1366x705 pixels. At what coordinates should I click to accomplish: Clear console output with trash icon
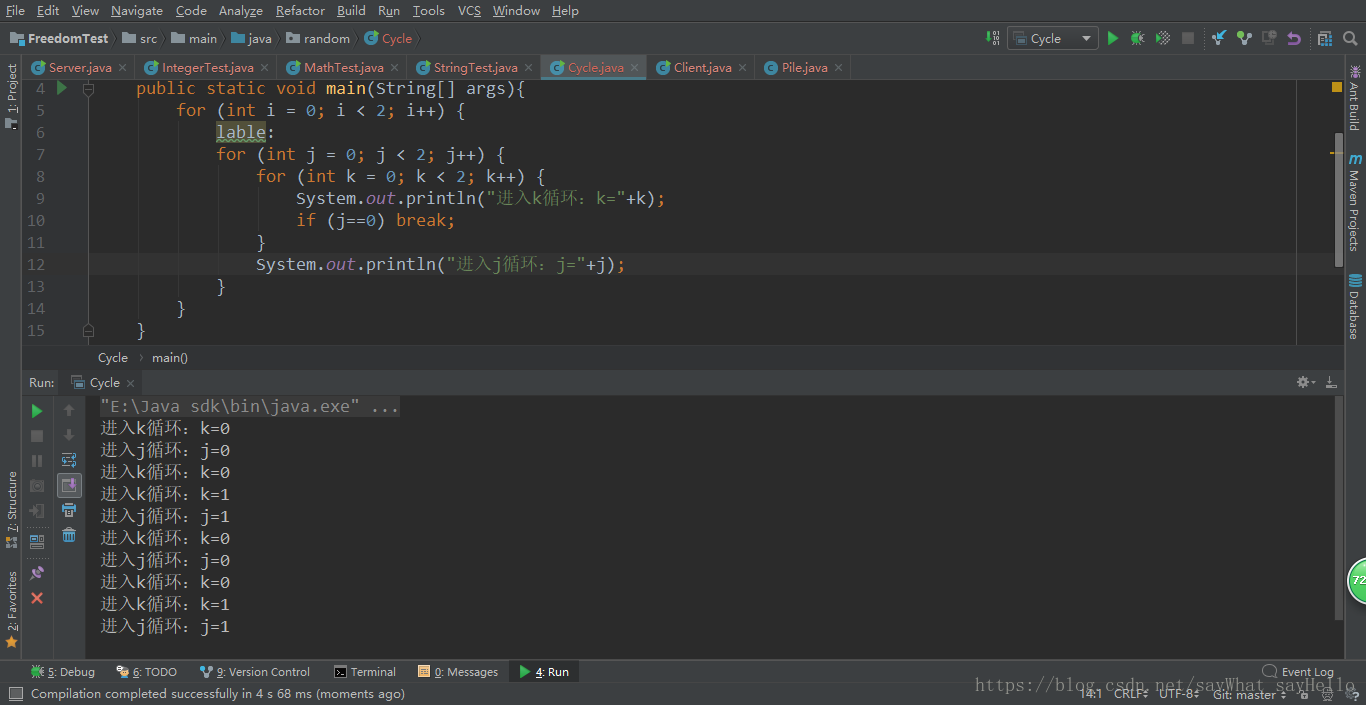69,535
